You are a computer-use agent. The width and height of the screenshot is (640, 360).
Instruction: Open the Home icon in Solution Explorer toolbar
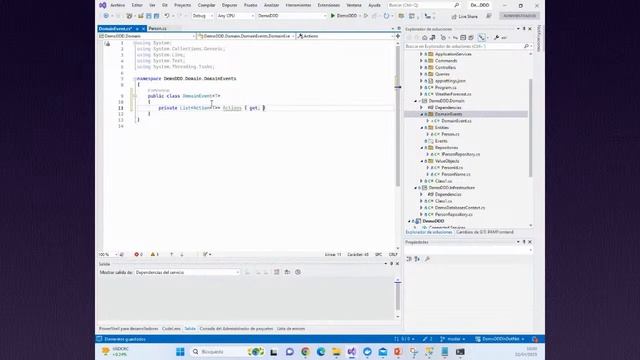coord(424,38)
